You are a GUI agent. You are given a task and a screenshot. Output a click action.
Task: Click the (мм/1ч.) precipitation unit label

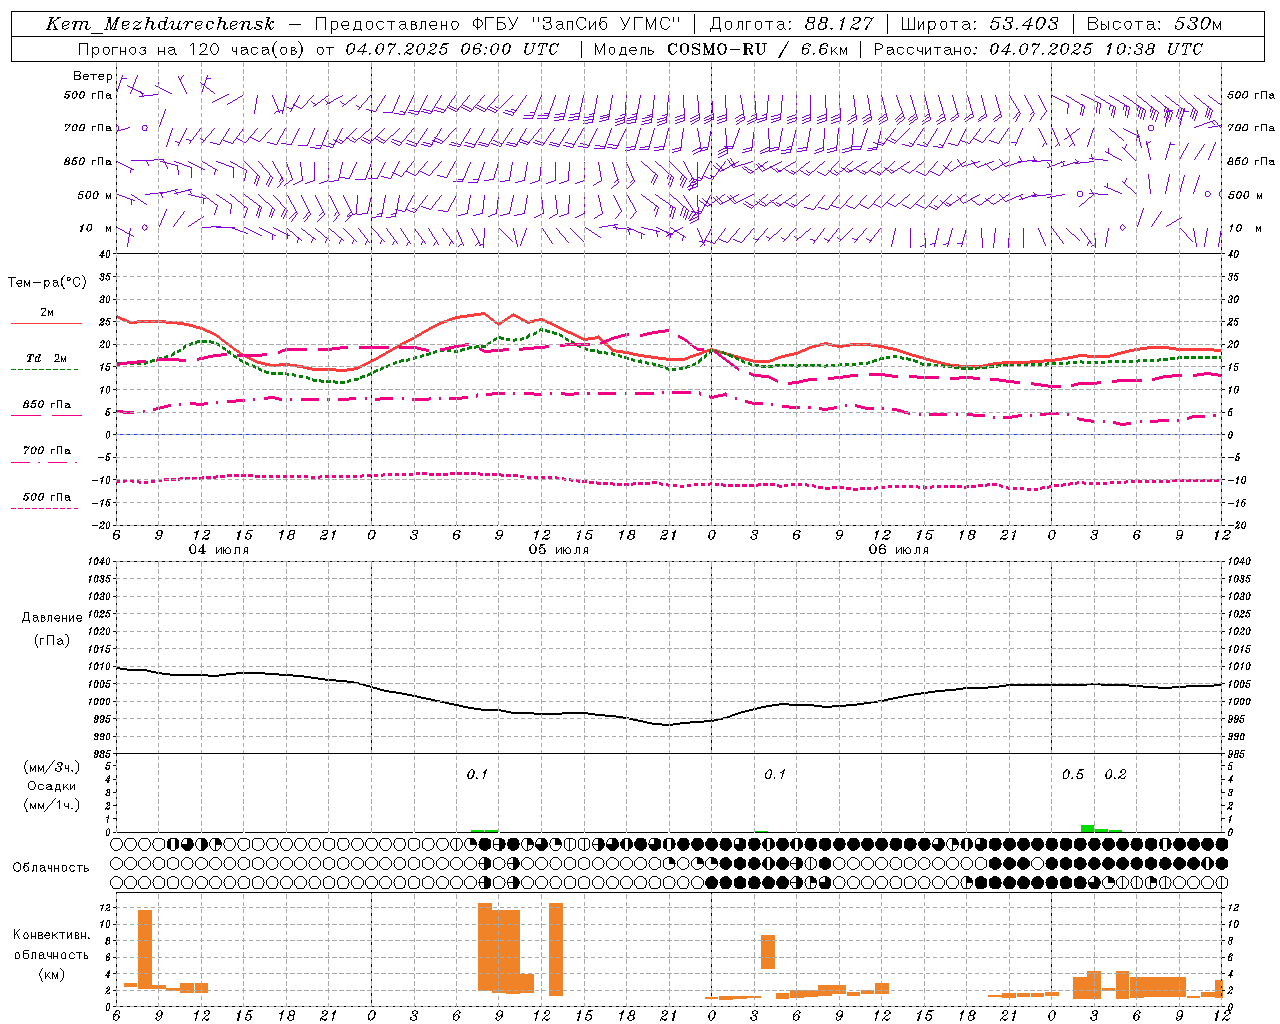pos(52,805)
